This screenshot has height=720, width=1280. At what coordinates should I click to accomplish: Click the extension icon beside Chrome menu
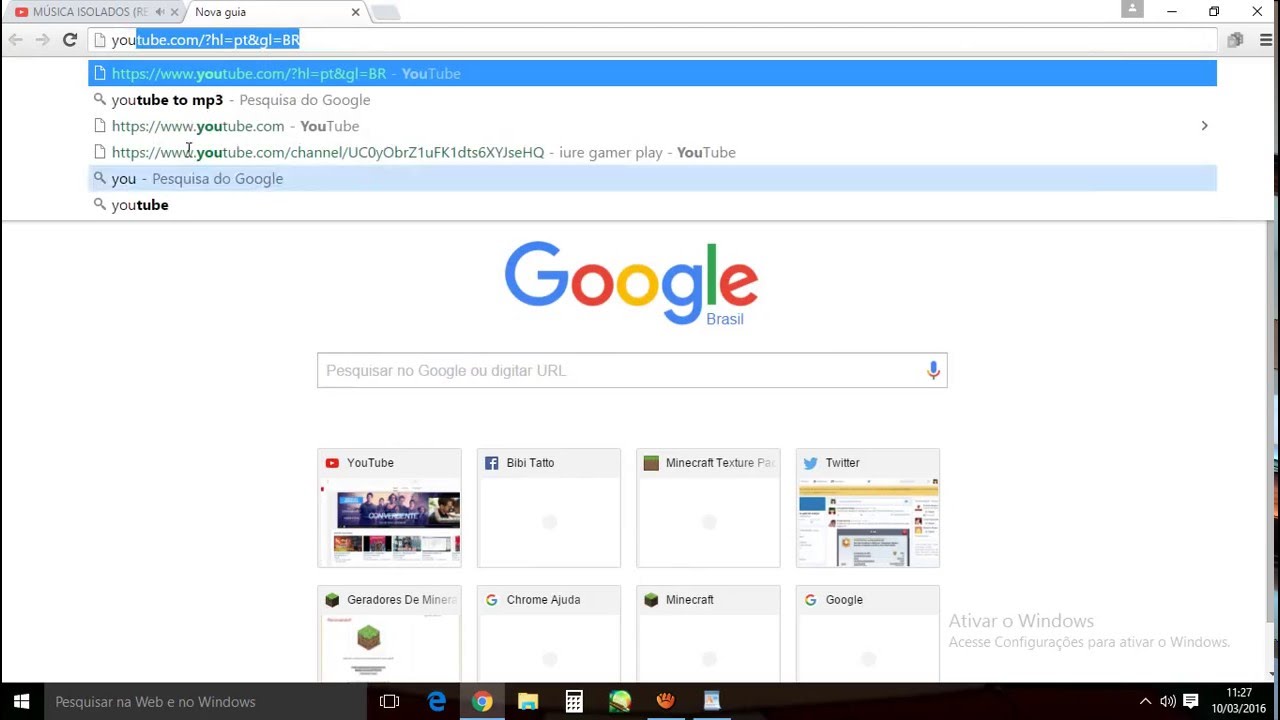(x=1236, y=40)
